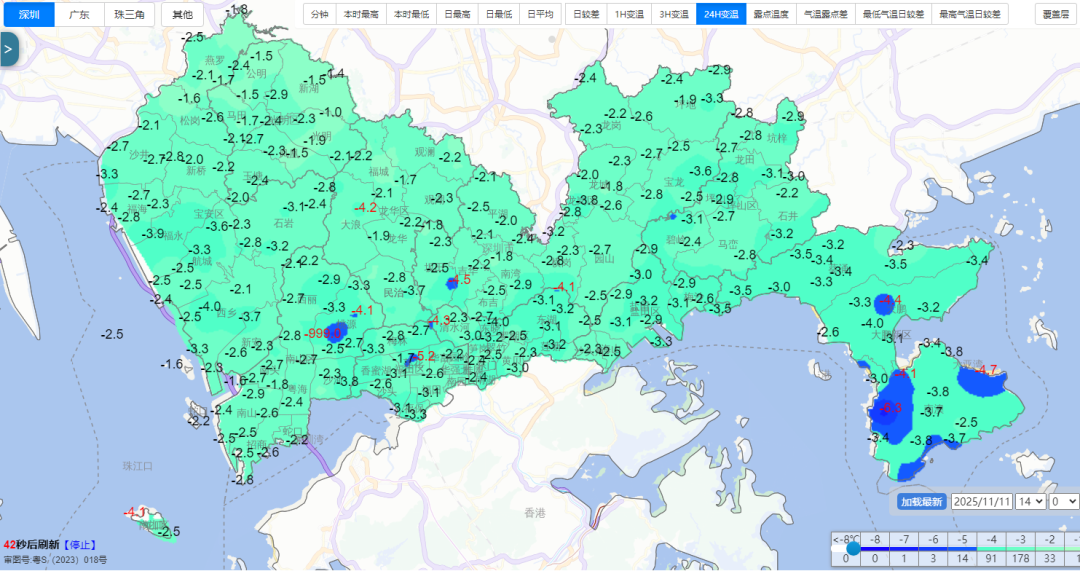Switch to 日平均 temperature view

[x=540, y=15]
